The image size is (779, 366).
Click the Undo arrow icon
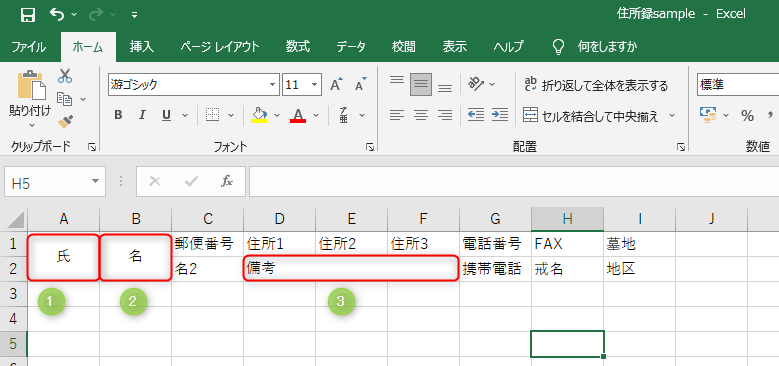[x=57, y=14]
